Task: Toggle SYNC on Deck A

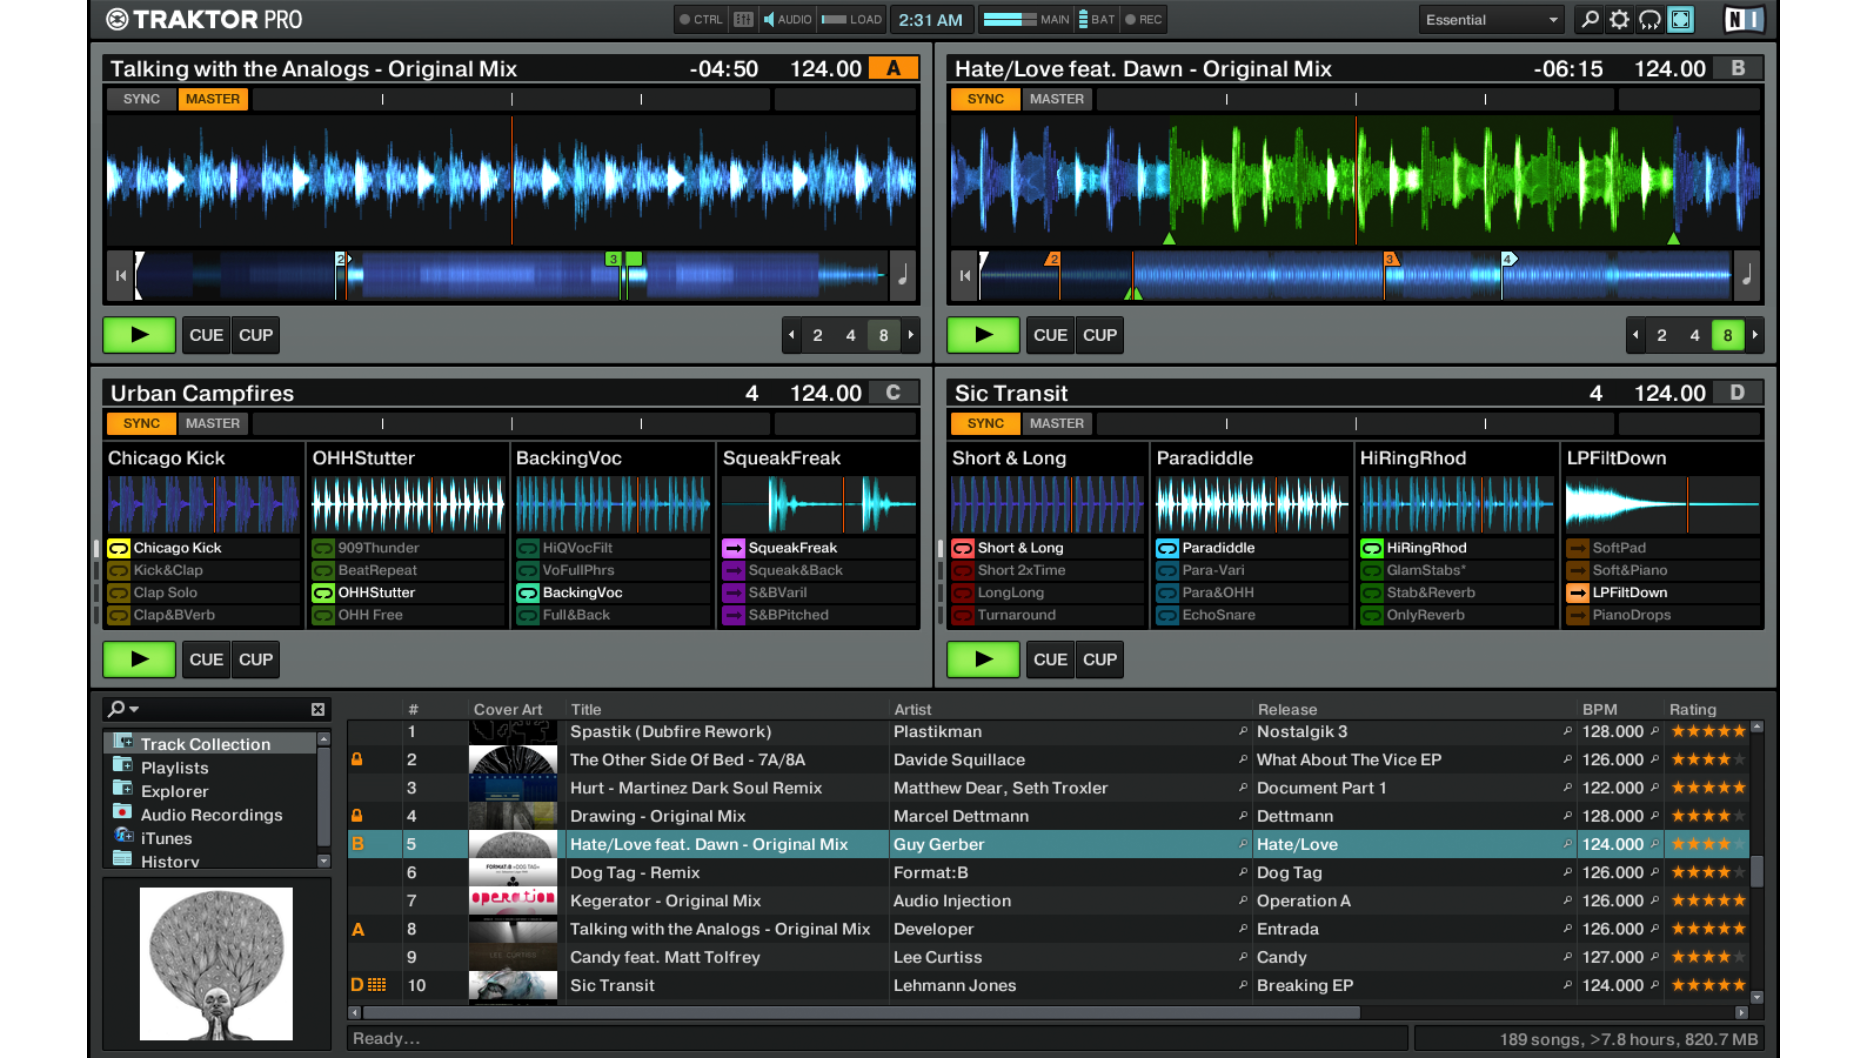Action: click(x=141, y=99)
